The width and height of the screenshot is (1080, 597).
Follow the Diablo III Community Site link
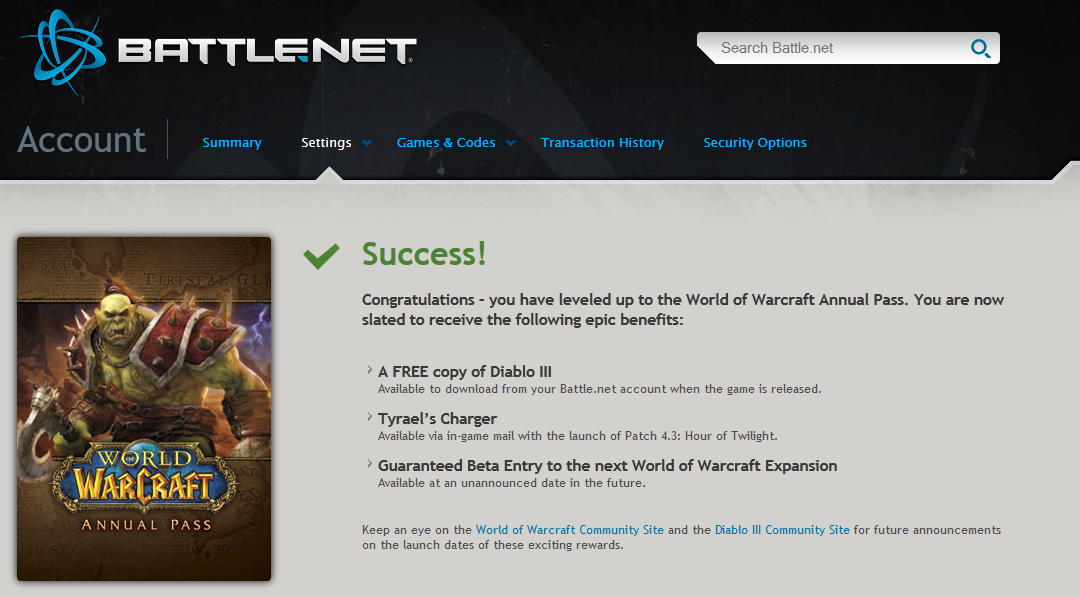pos(782,530)
